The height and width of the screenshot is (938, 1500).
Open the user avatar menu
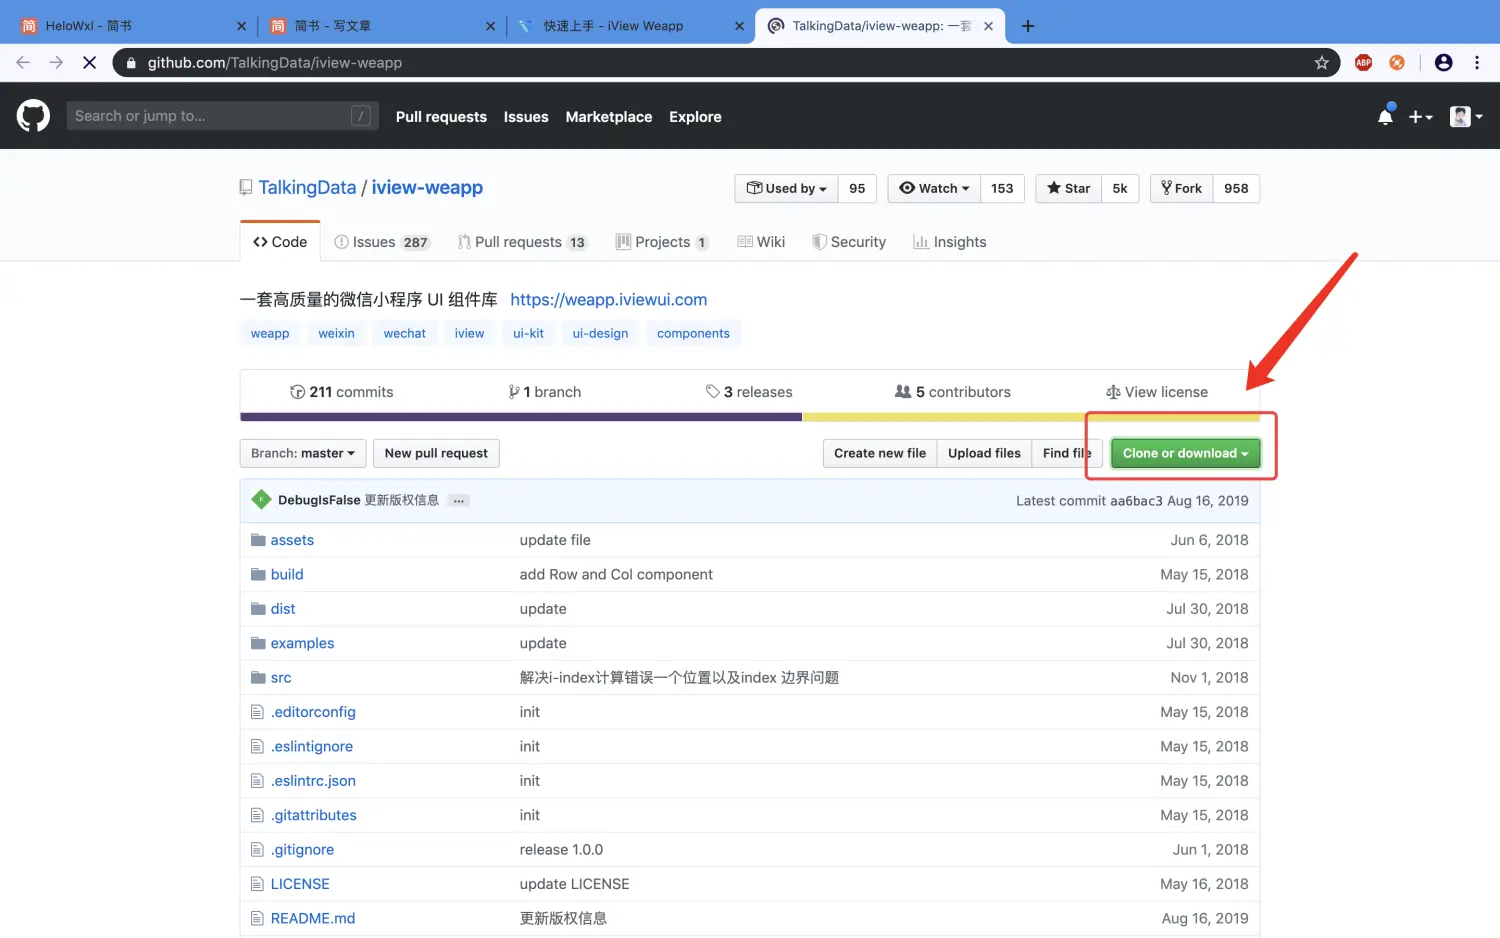tap(1466, 117)
